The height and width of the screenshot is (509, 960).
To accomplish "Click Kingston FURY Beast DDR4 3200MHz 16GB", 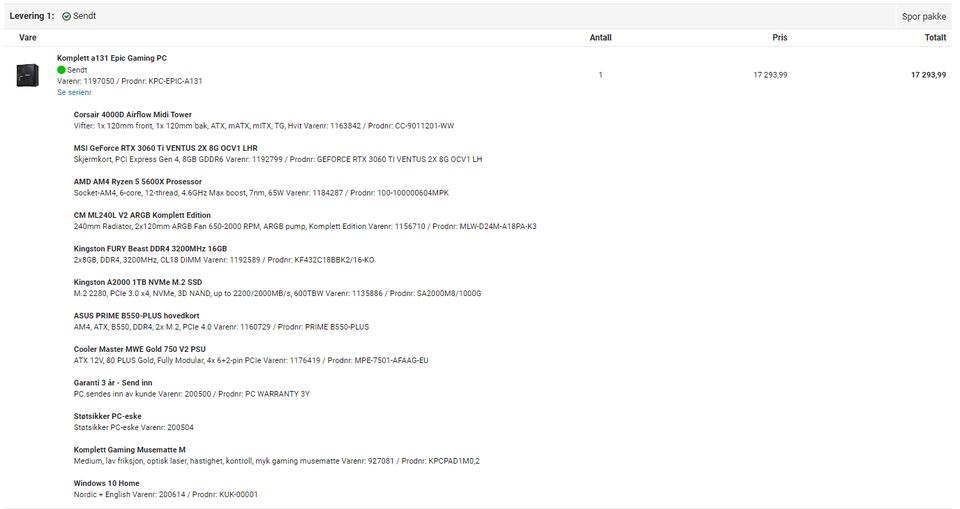I will click(x=150, y=249).
